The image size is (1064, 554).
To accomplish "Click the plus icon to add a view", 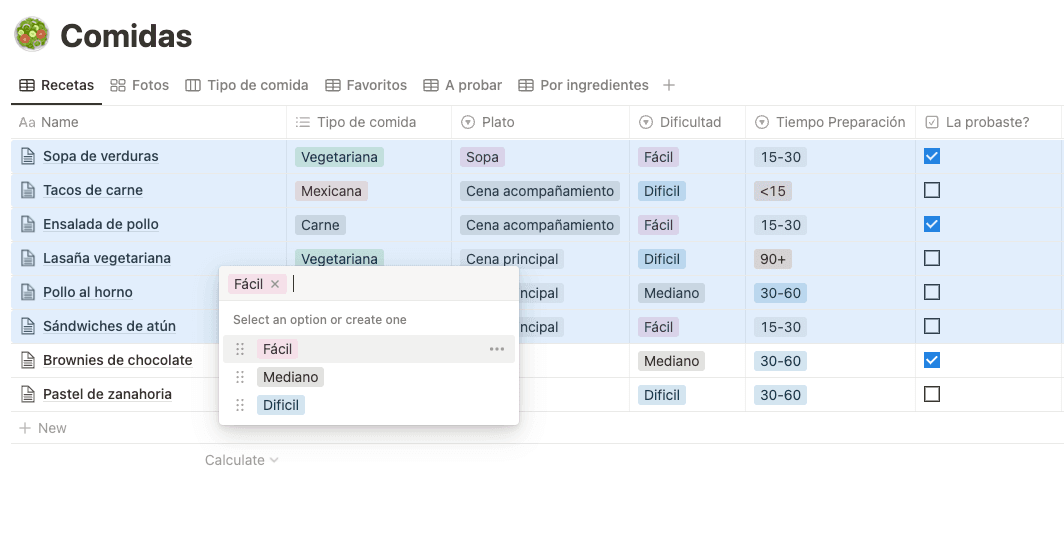I will click(669, 85).
